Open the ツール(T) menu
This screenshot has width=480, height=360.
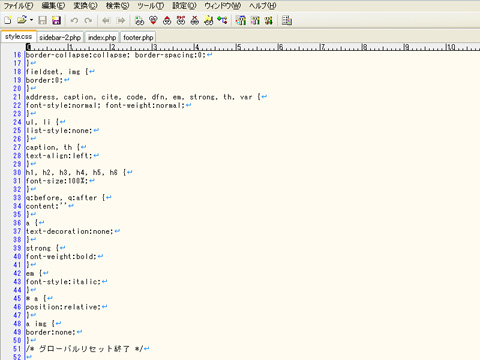pyautogui.click(x=150, y=6)
